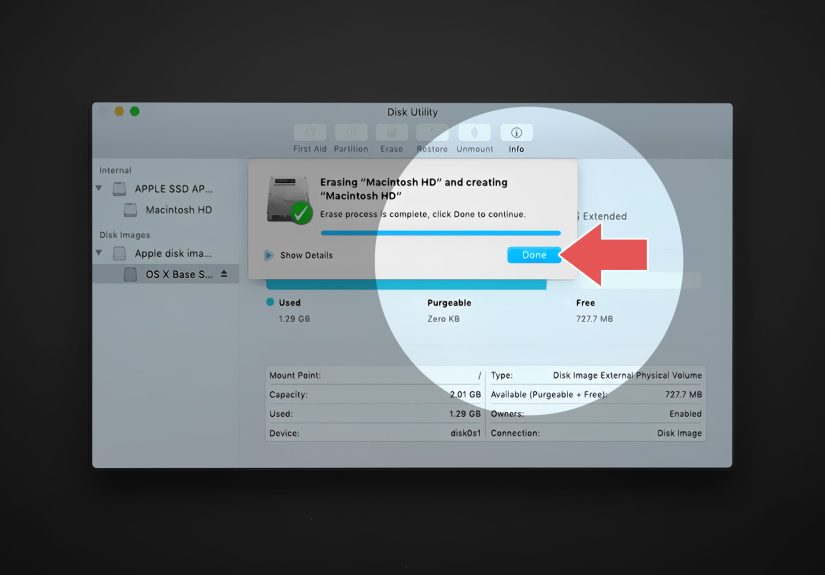Click the Partition toolbar icon

coord(351,133)
